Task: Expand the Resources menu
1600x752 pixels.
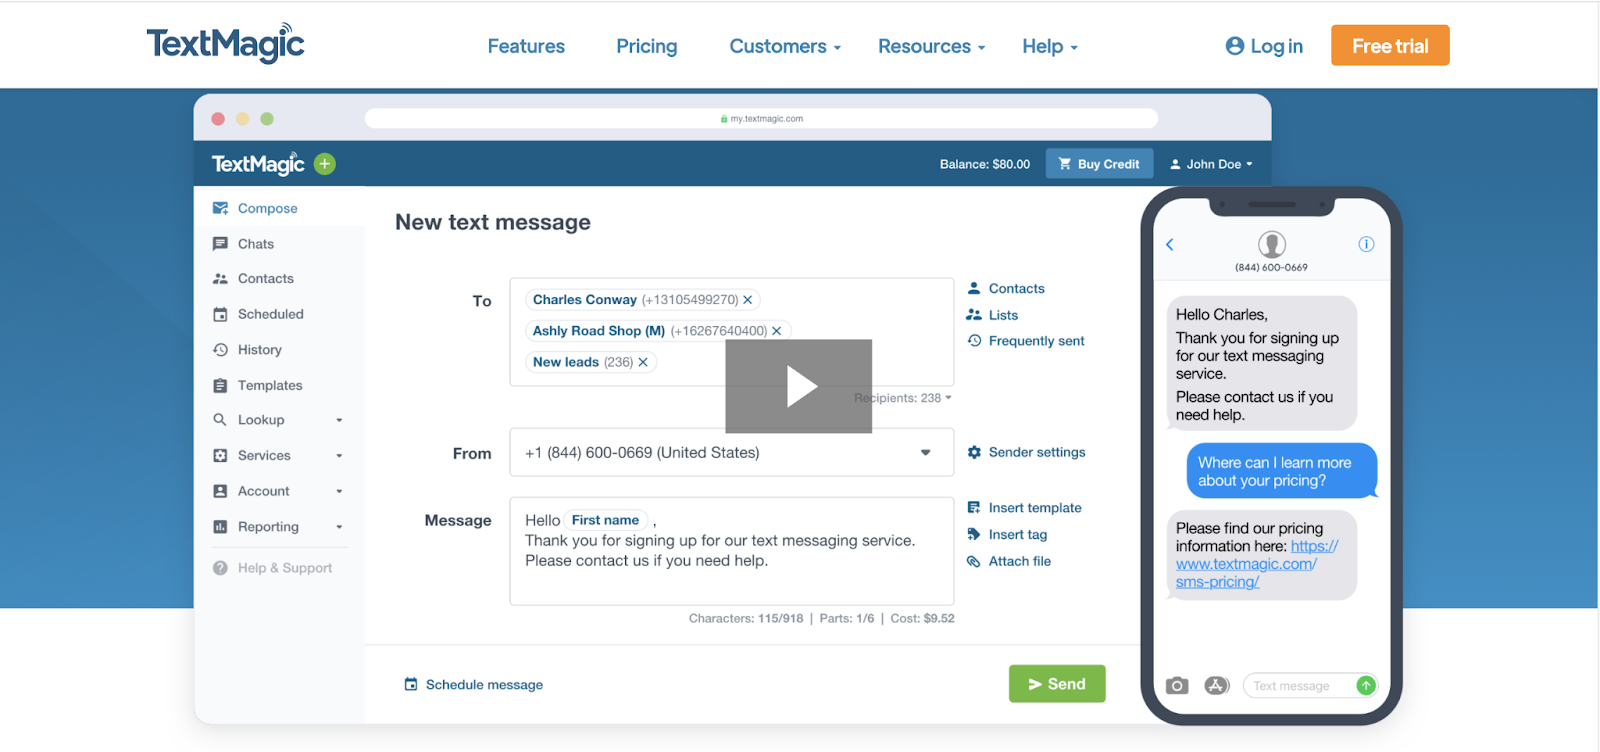Action: click(x=931, y=46)
